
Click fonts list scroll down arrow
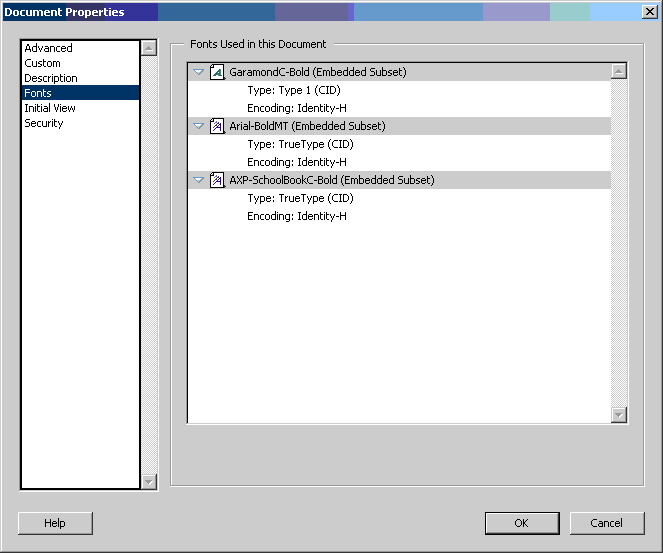coord(619,415)
